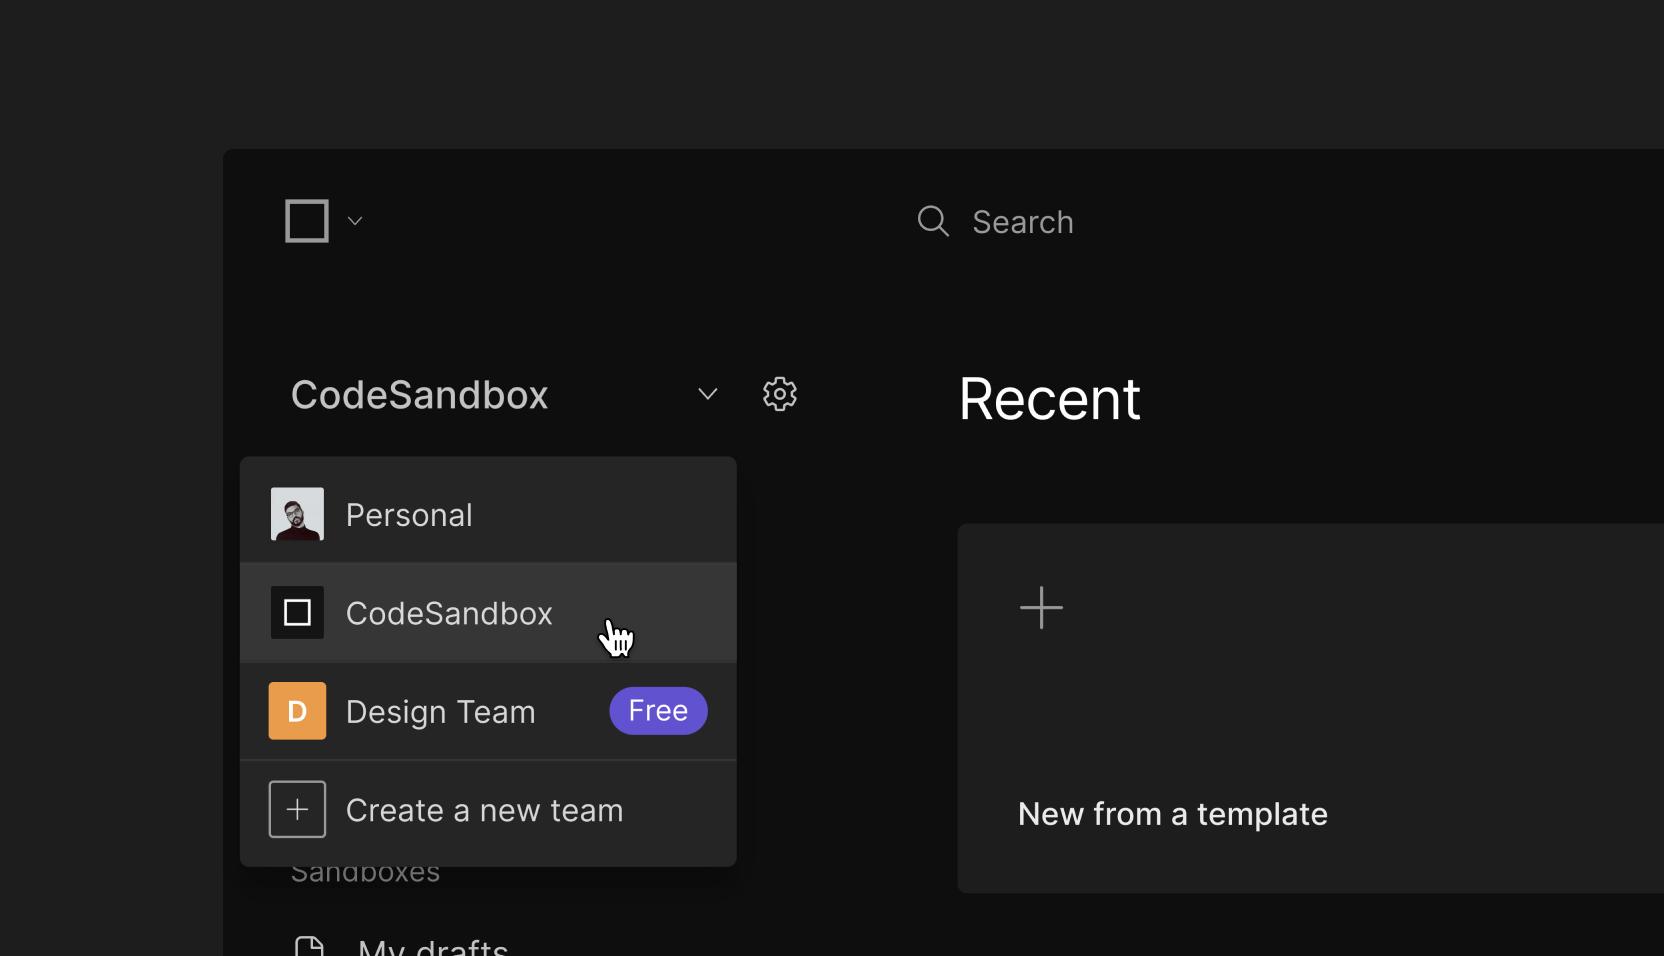Image resolution: width=1664 pixels, height=956 pixels.
Task: Click the orange Design Team 'D' icon
Action: coord(297,711)
